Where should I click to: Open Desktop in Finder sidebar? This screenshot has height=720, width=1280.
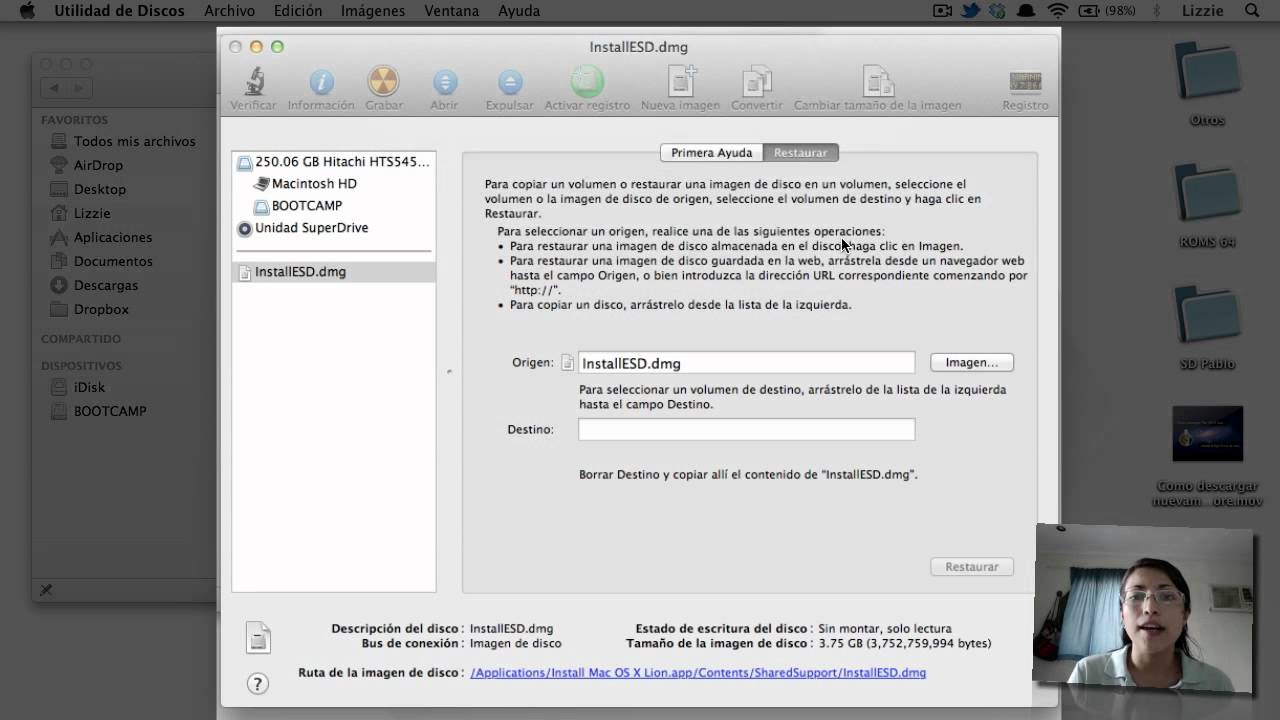[x=88, y=189]
